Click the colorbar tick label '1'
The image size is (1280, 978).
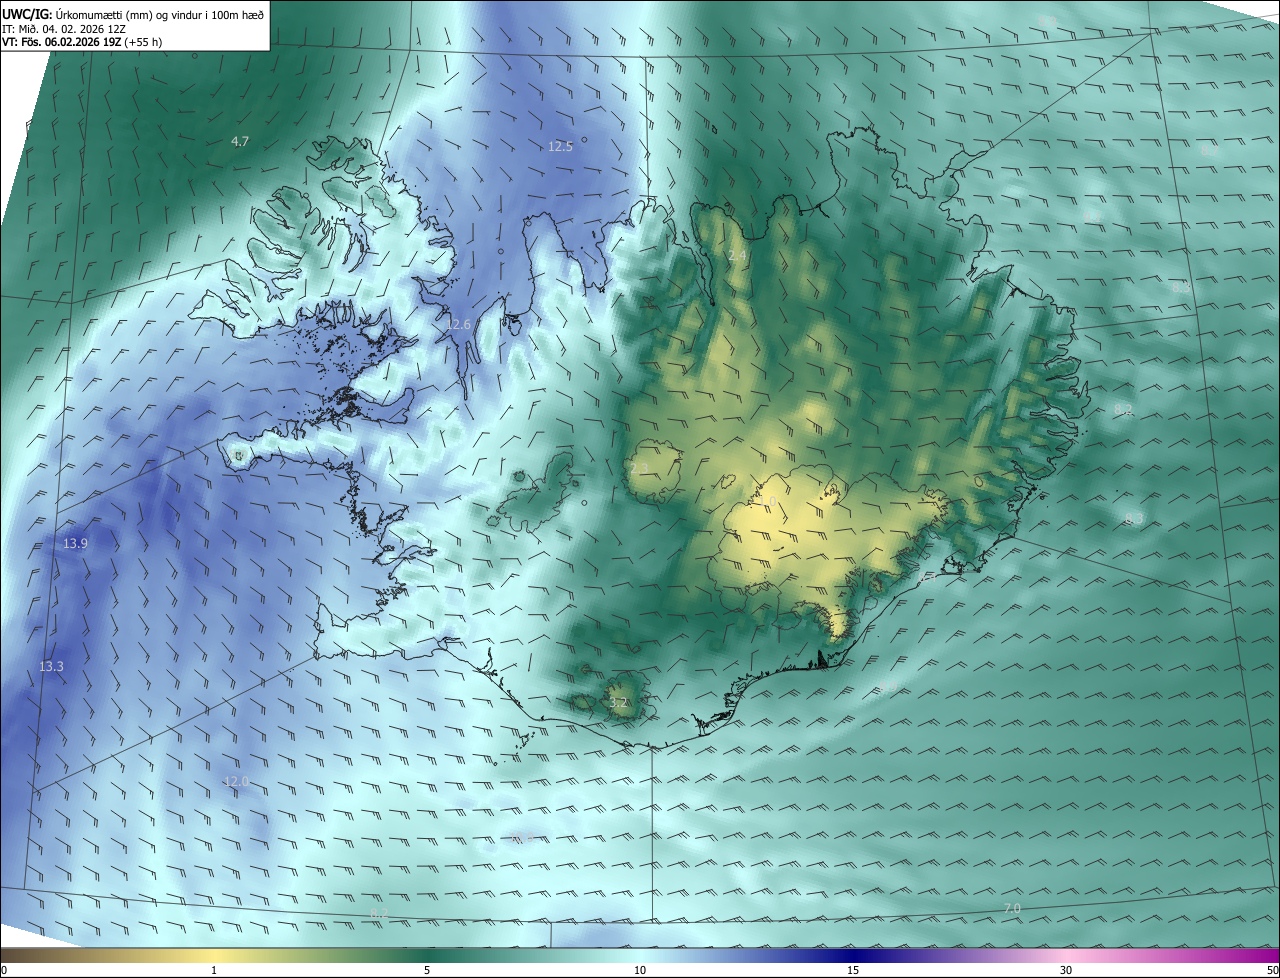(x=214, y=970)
